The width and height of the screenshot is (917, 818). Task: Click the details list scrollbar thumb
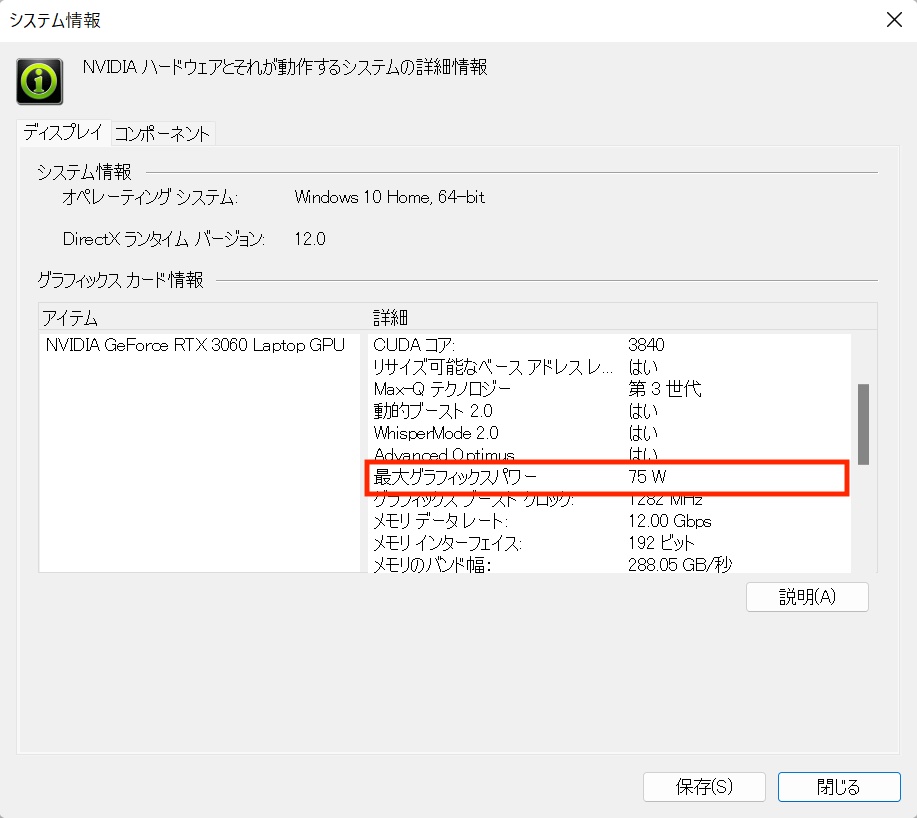click(x=863, y=424)
